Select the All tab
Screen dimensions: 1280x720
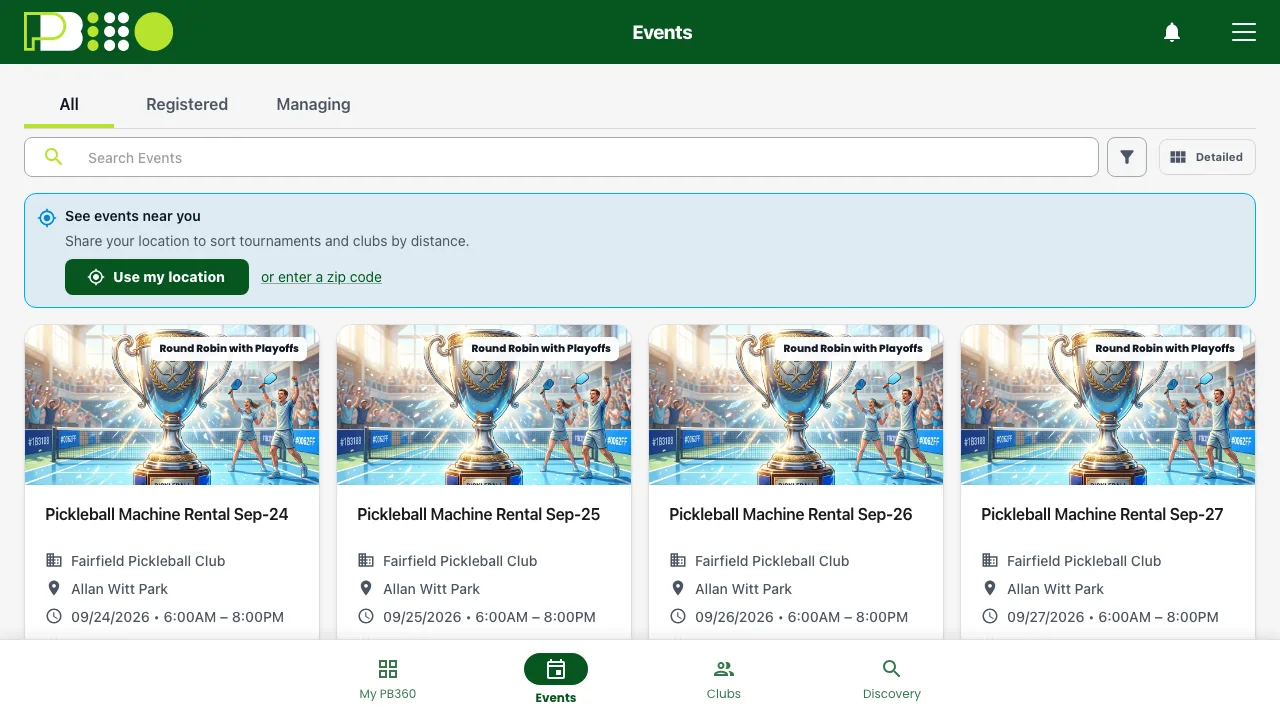[x=69, y=104]
